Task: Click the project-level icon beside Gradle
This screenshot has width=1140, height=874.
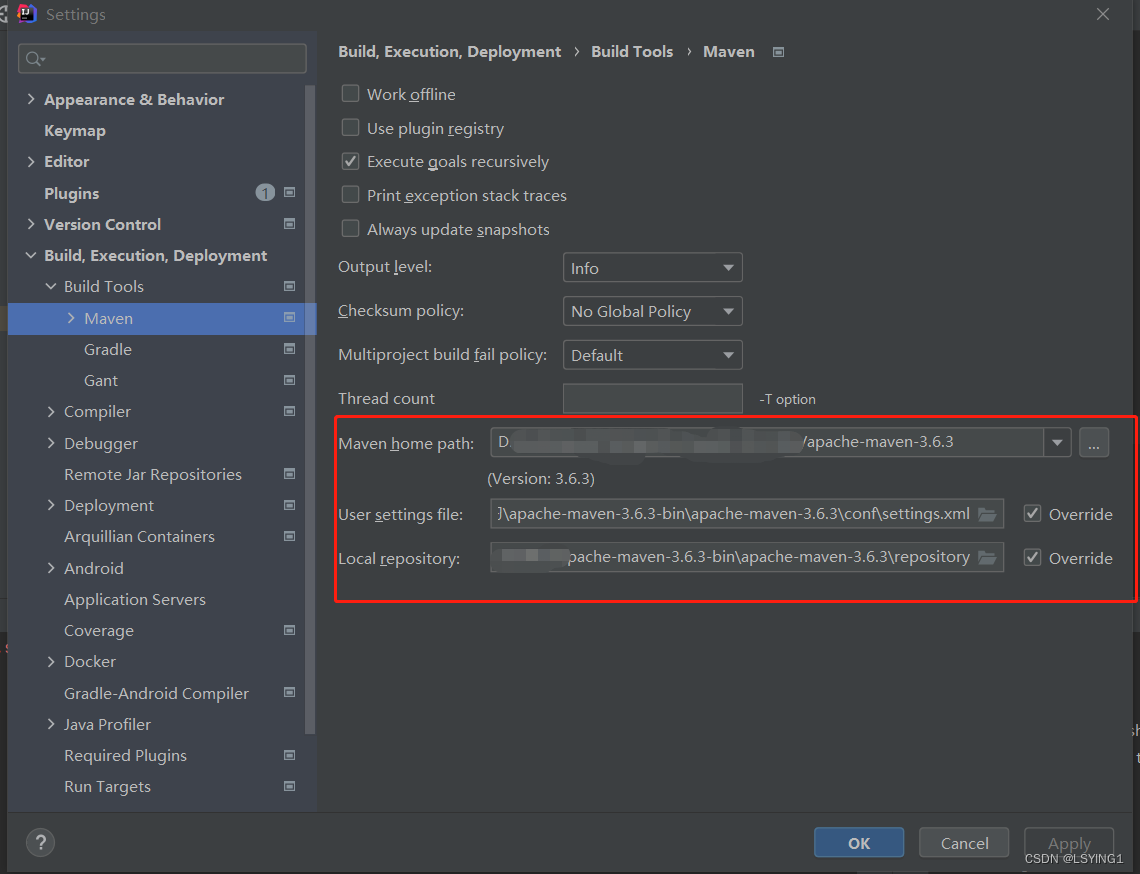Action: tap(289, 349)
